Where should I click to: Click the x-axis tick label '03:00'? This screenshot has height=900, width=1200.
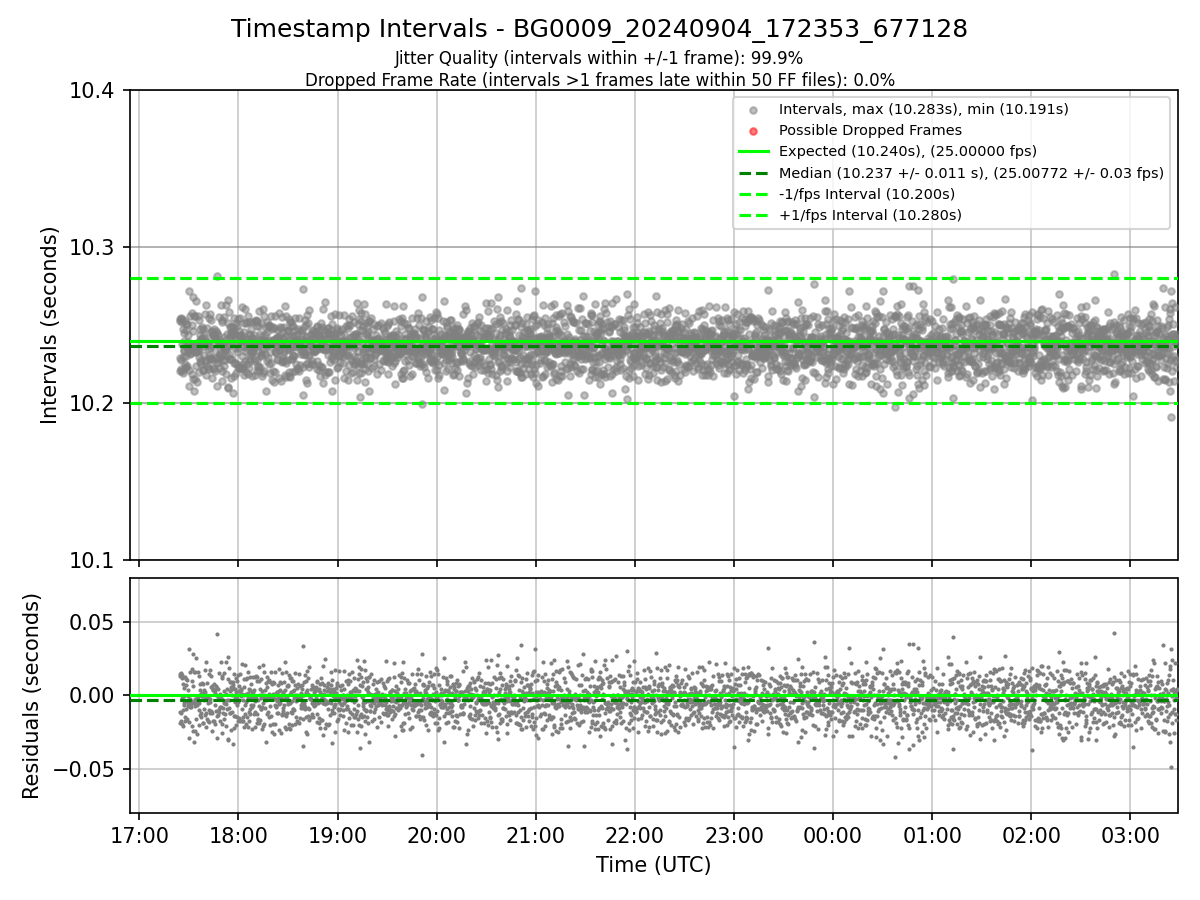point(1130,834)
